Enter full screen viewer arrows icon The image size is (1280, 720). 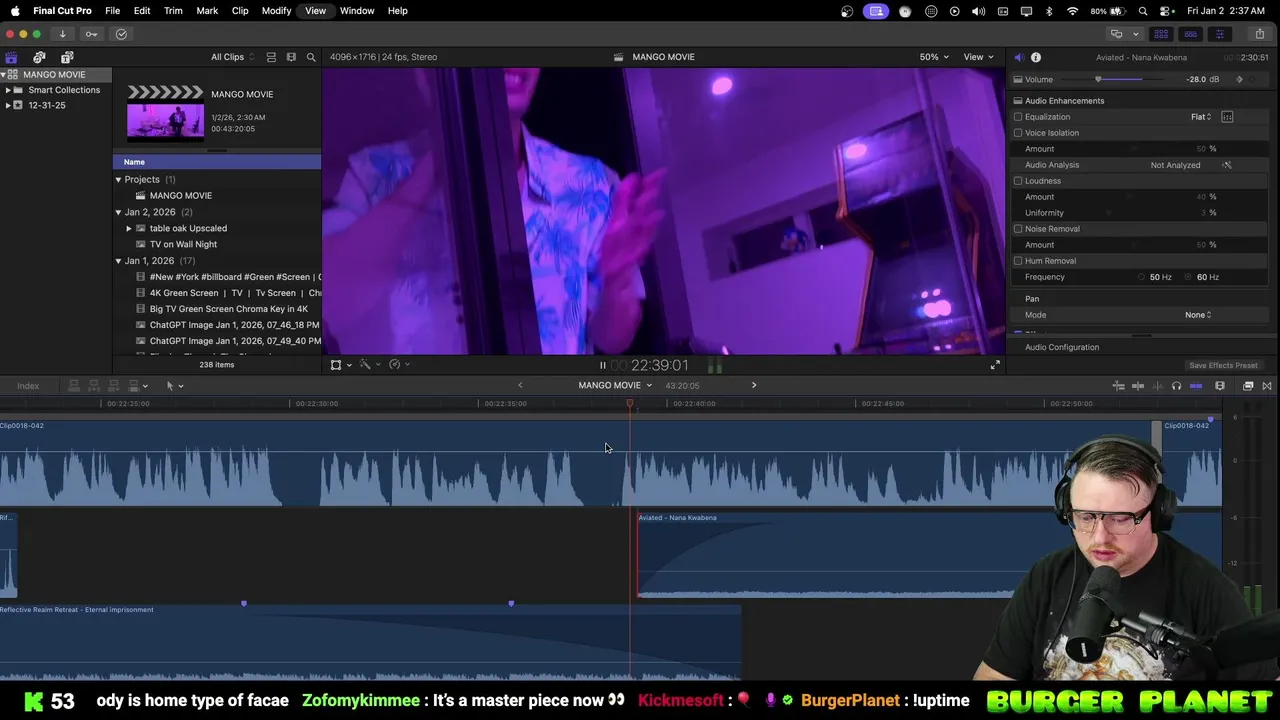[x=995, y=366]
